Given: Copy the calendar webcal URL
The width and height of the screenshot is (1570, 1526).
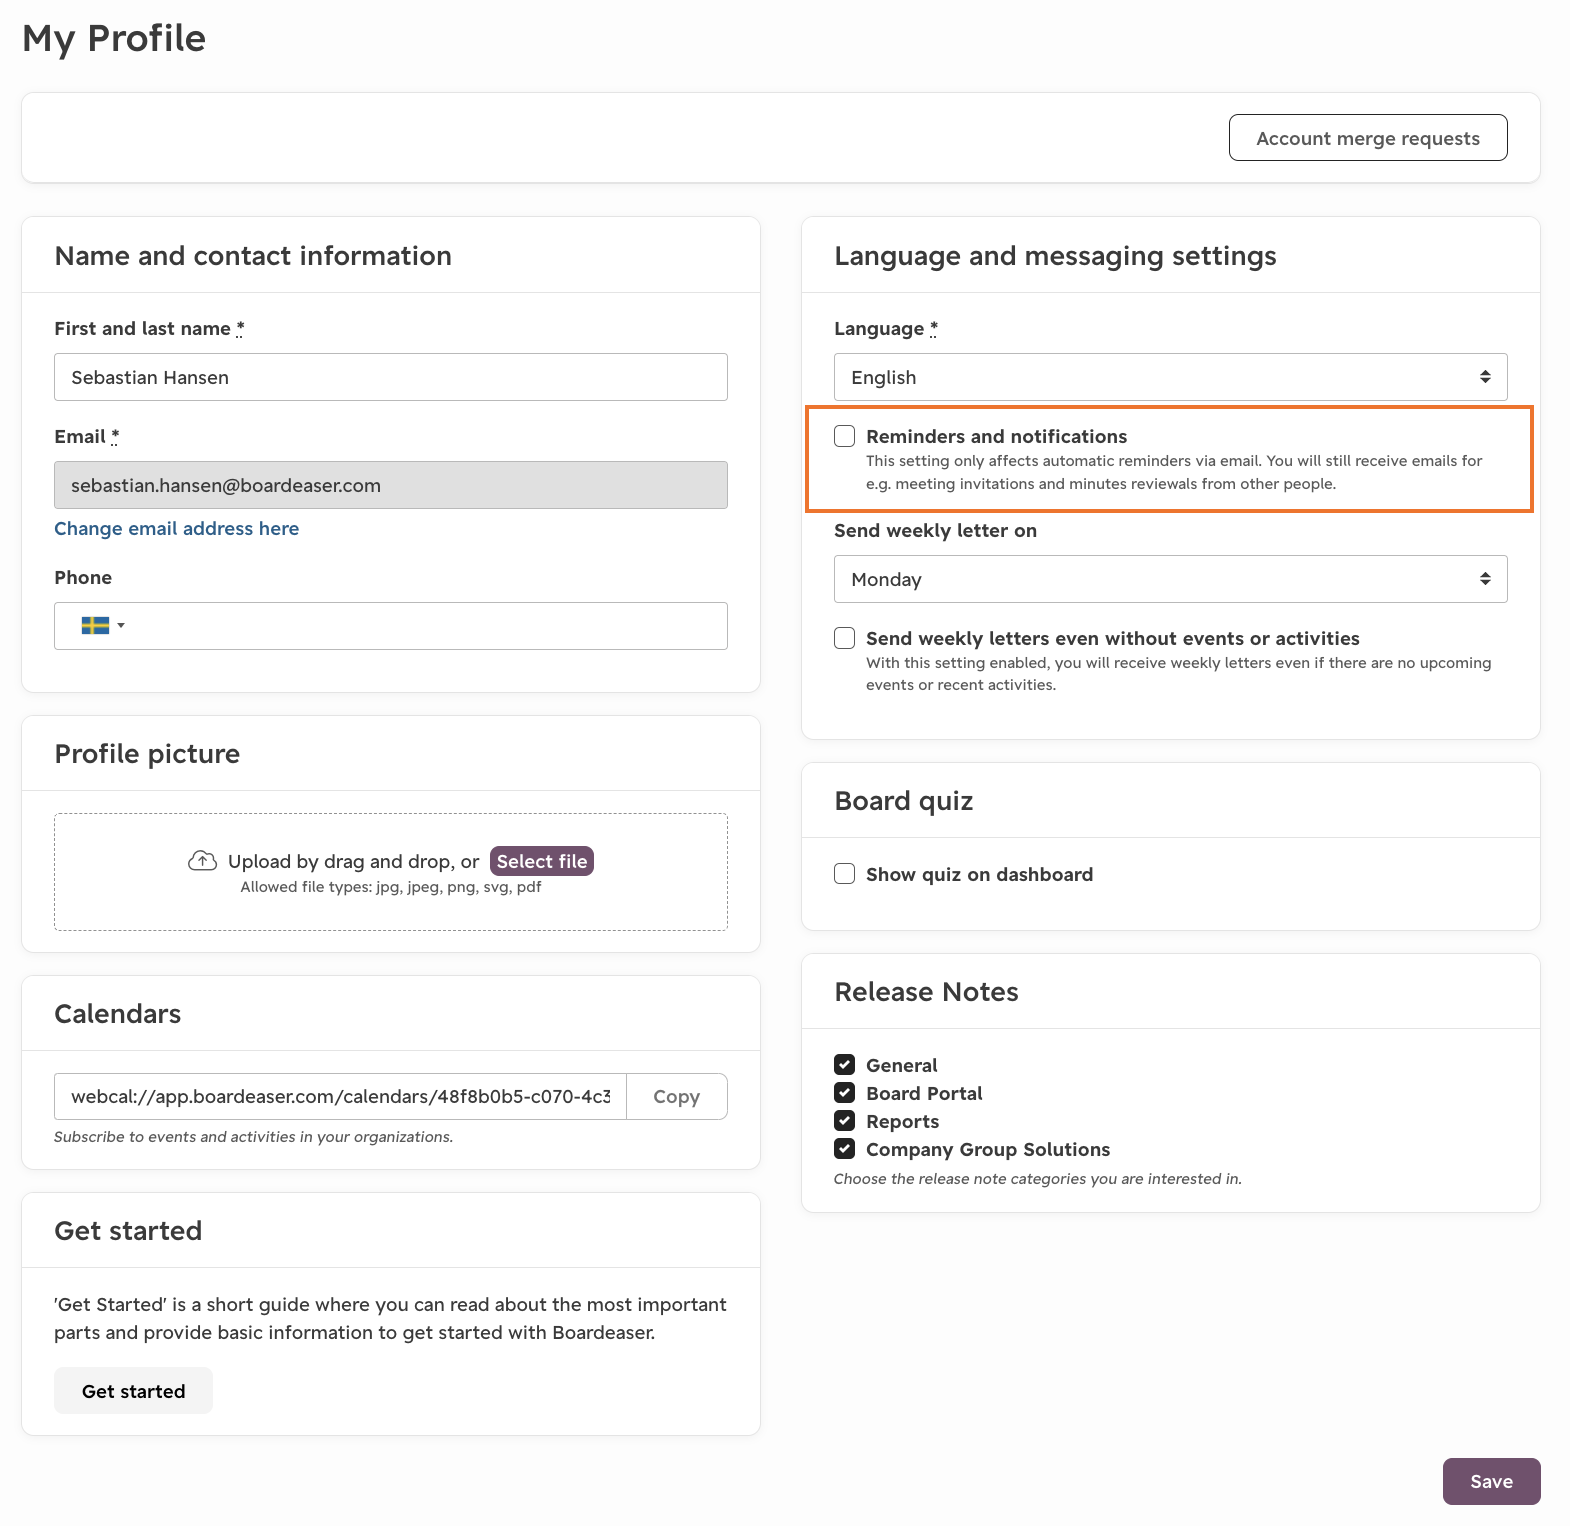Looking at the screenshot, I should click(676, 1097).
